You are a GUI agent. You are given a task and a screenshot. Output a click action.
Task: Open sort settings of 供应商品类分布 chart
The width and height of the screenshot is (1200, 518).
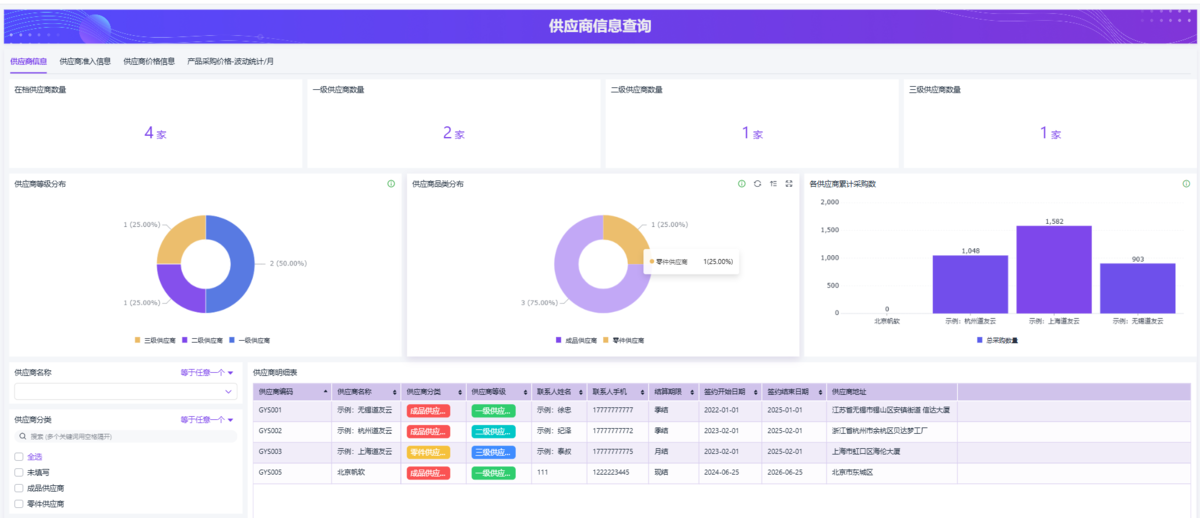tap(773, 184)
